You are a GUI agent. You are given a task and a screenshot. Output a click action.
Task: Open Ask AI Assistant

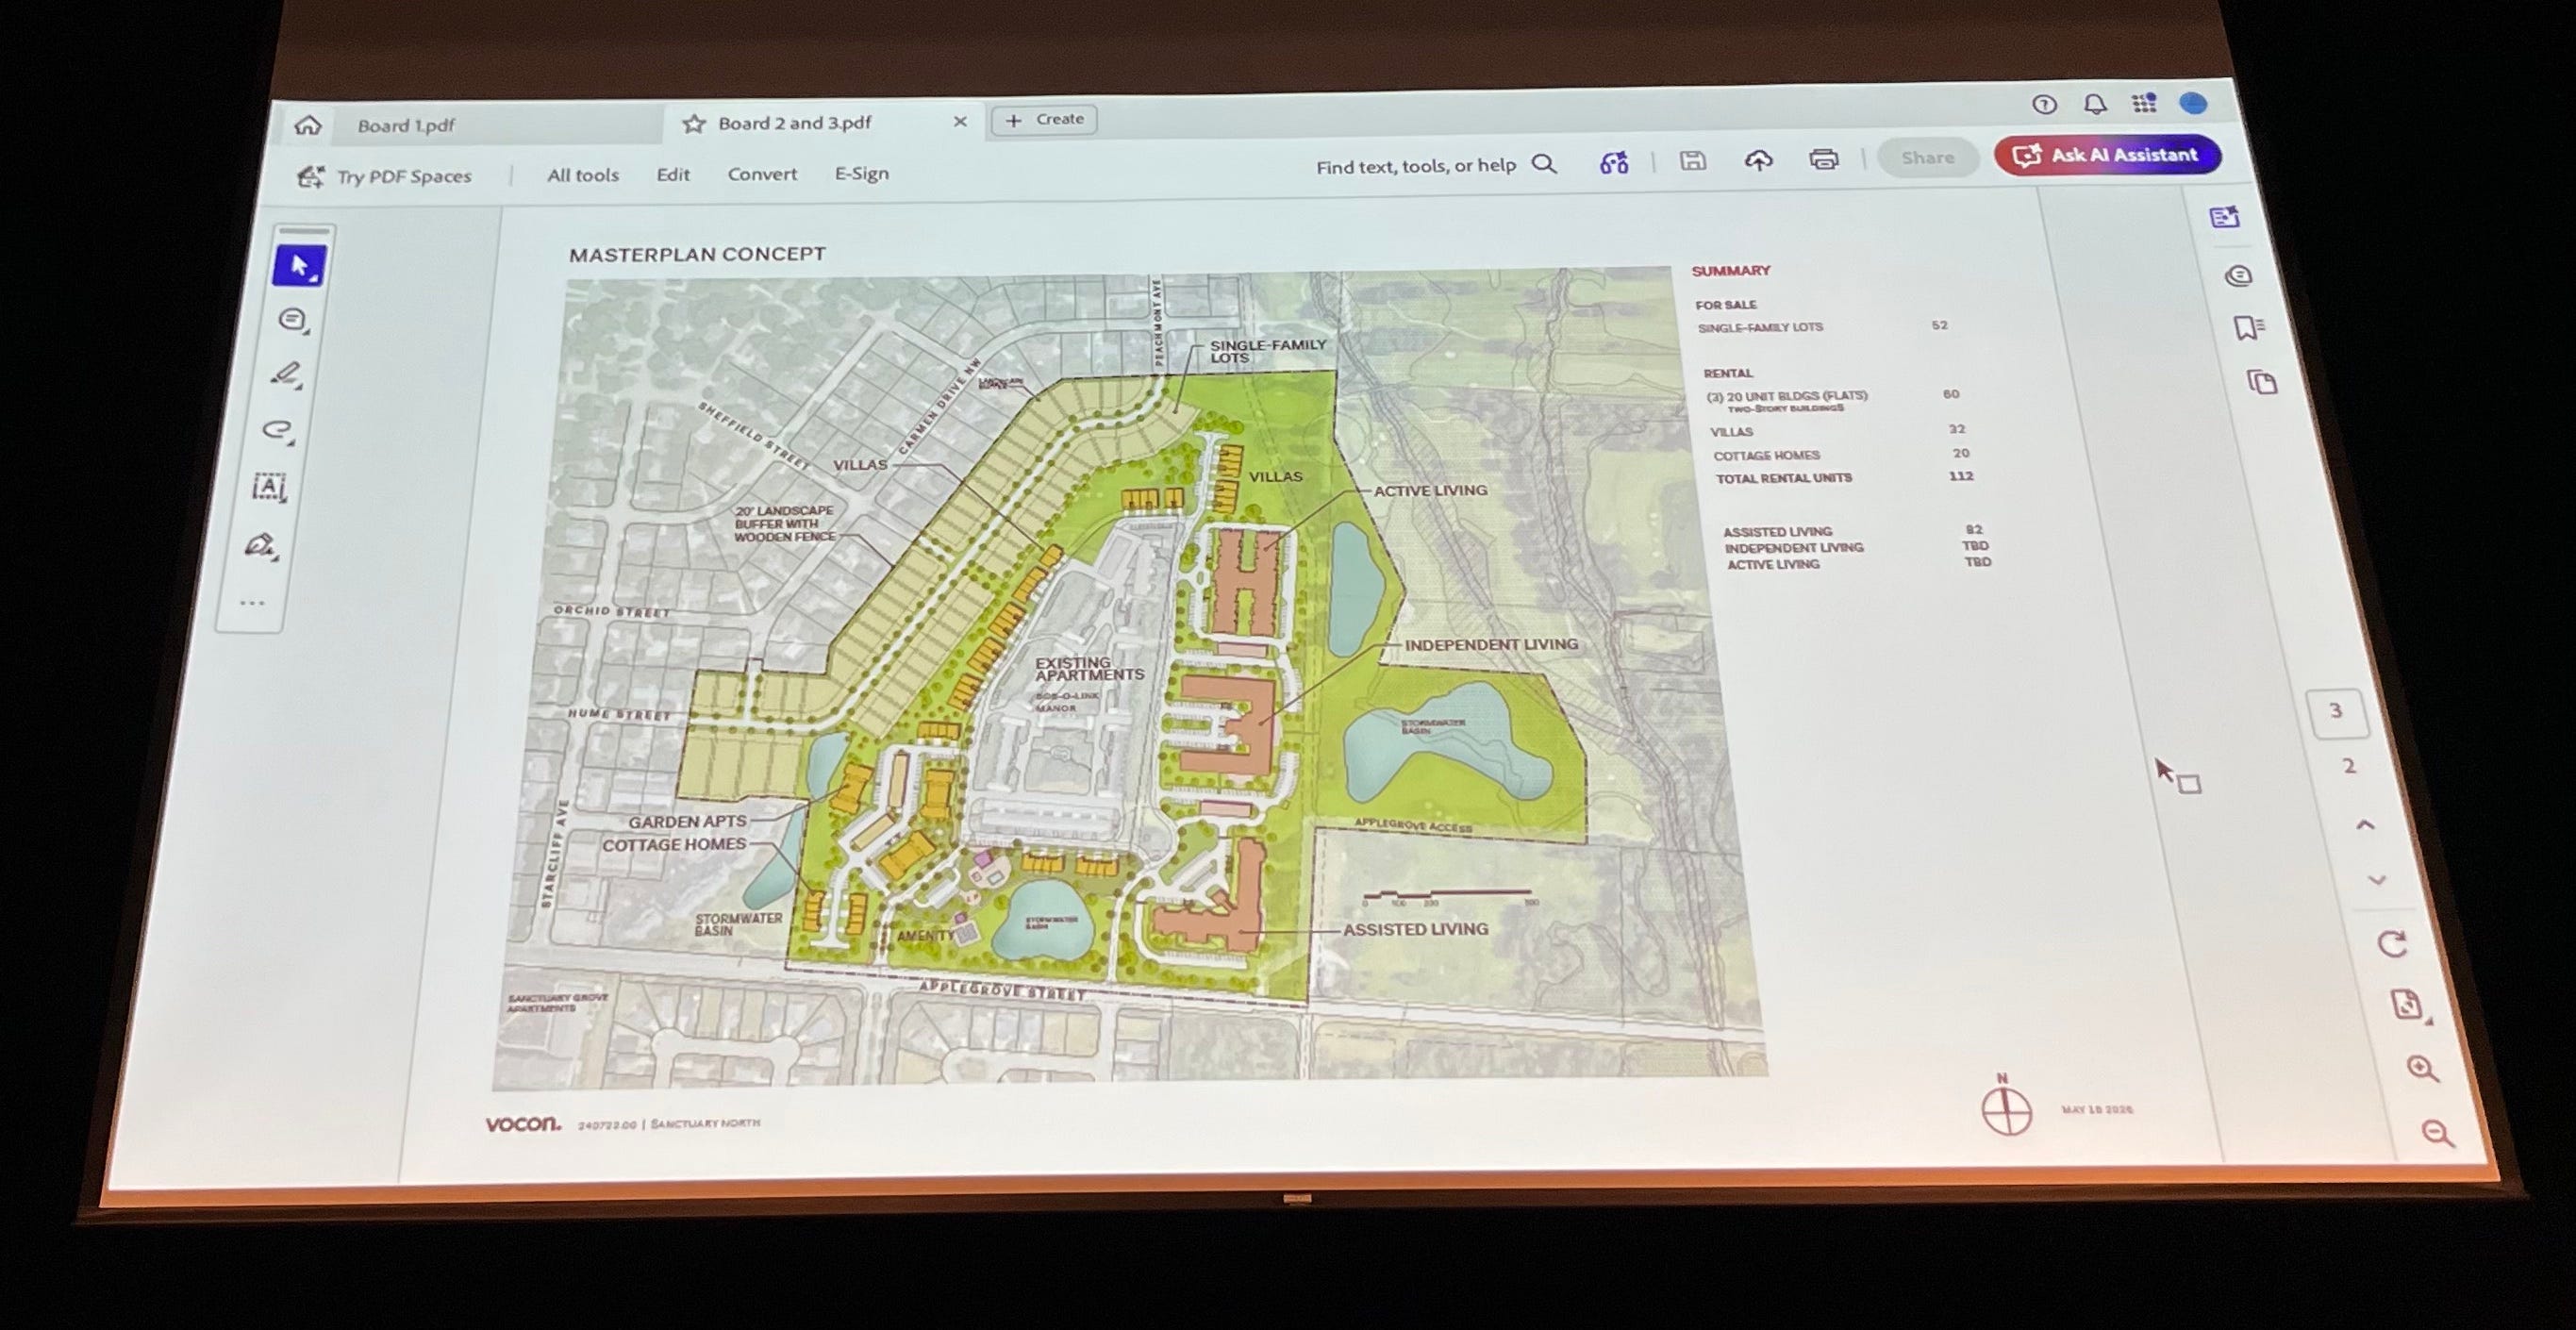(2108, 154)
